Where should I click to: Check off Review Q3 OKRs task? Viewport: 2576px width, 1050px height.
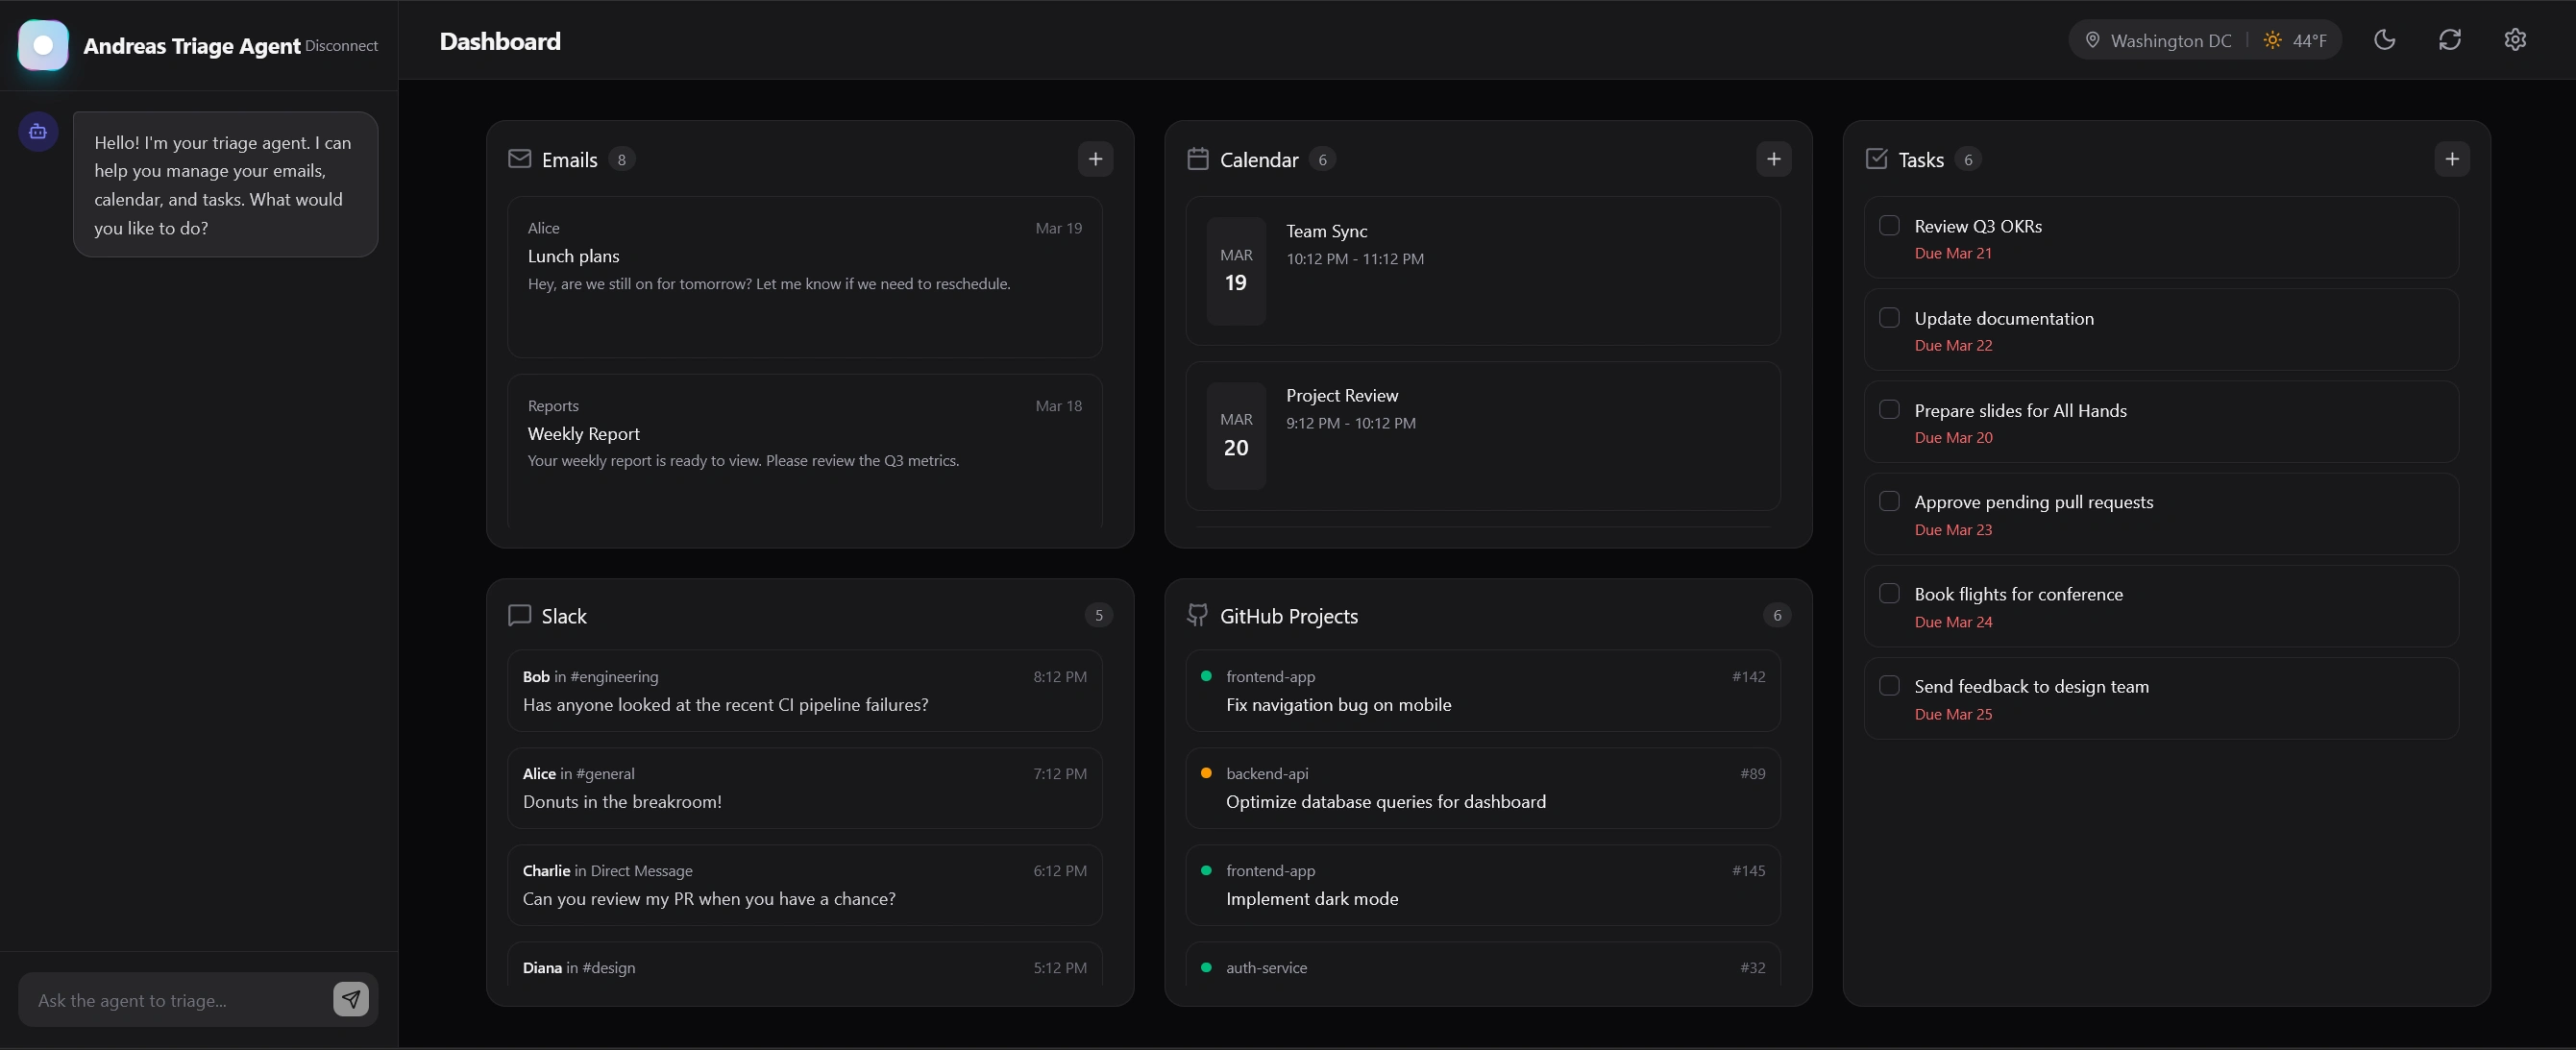click(1889, 226)
